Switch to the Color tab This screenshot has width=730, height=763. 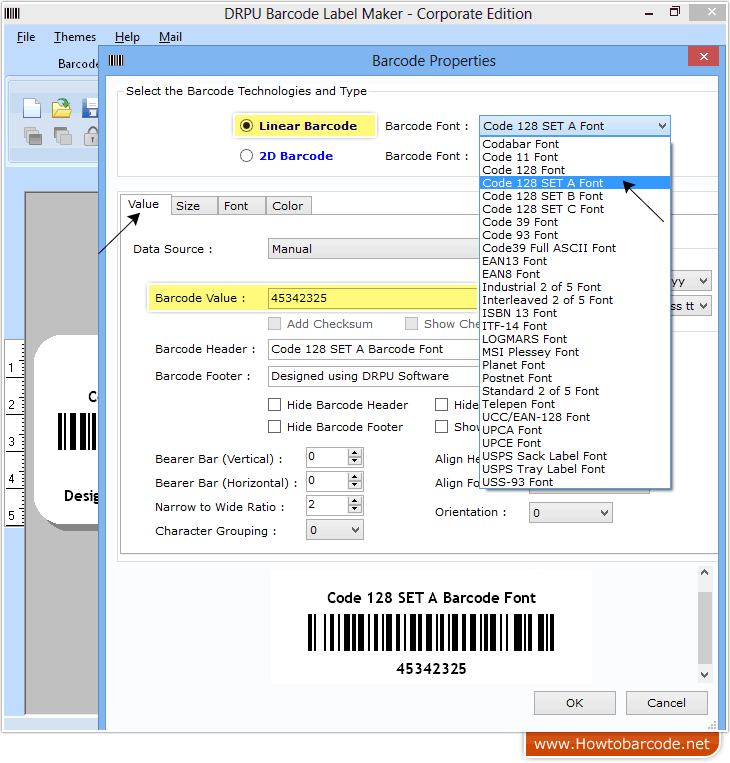(289, 206)
